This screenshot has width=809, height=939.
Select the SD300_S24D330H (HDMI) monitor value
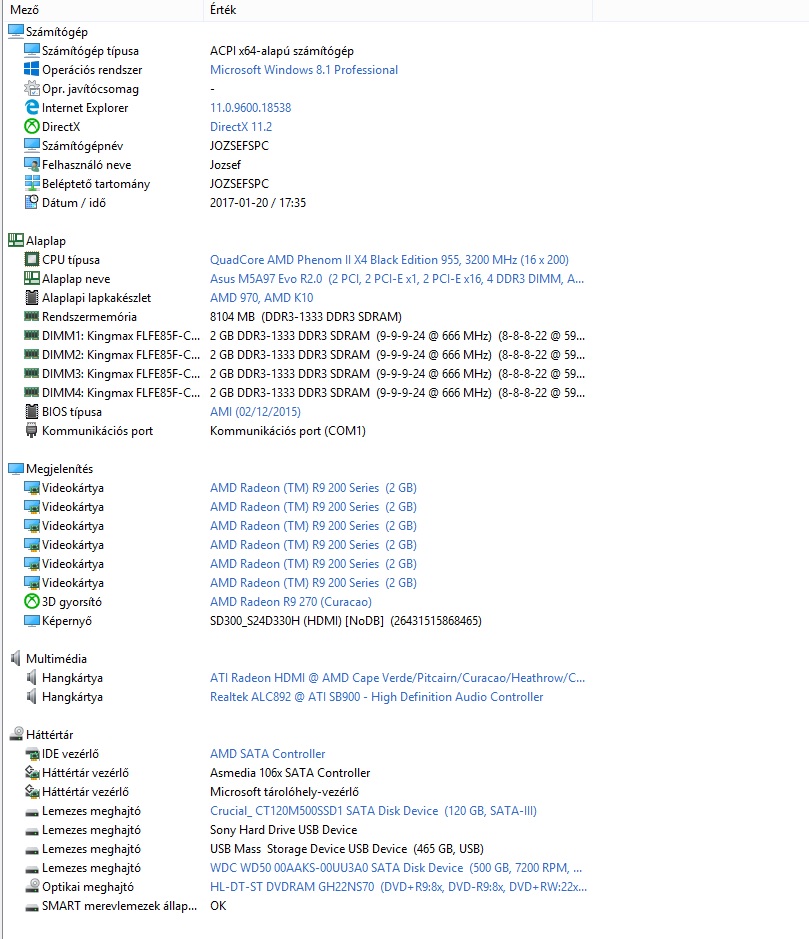346,620
